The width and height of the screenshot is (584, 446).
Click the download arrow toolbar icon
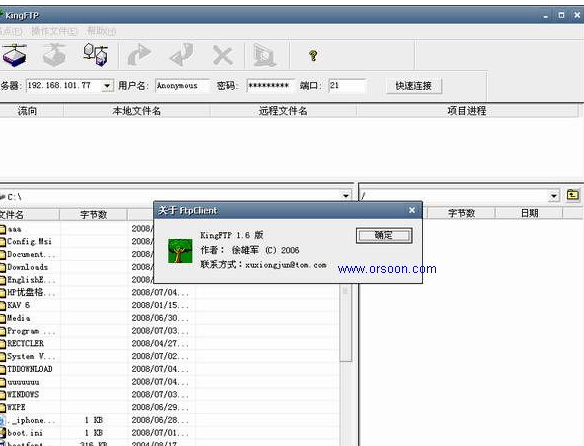182,55
